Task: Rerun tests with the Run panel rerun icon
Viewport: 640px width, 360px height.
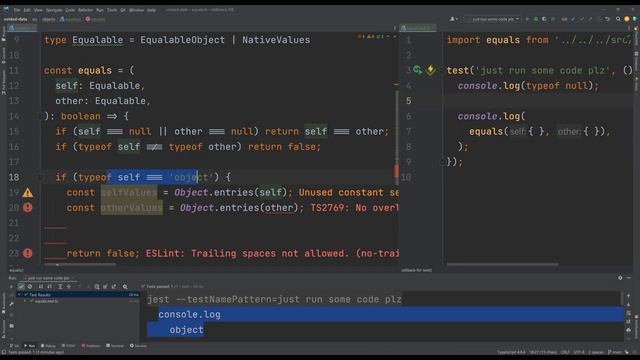Action: [11, 287]
